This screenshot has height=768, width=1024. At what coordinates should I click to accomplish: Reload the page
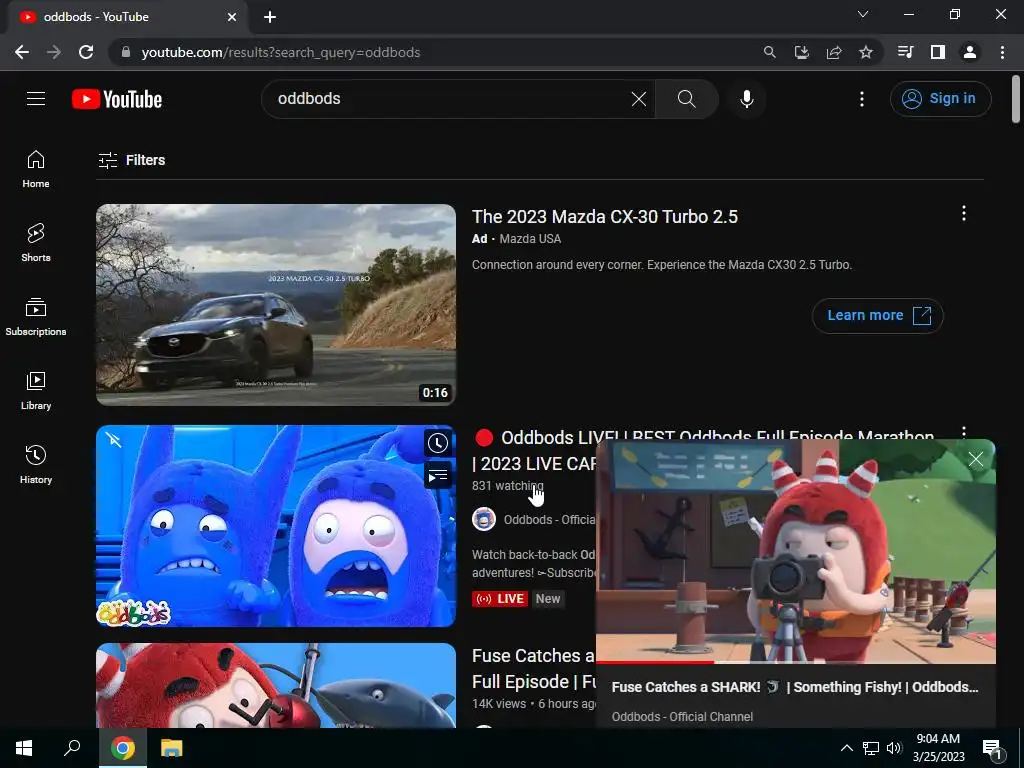click(x=86, y=52)
